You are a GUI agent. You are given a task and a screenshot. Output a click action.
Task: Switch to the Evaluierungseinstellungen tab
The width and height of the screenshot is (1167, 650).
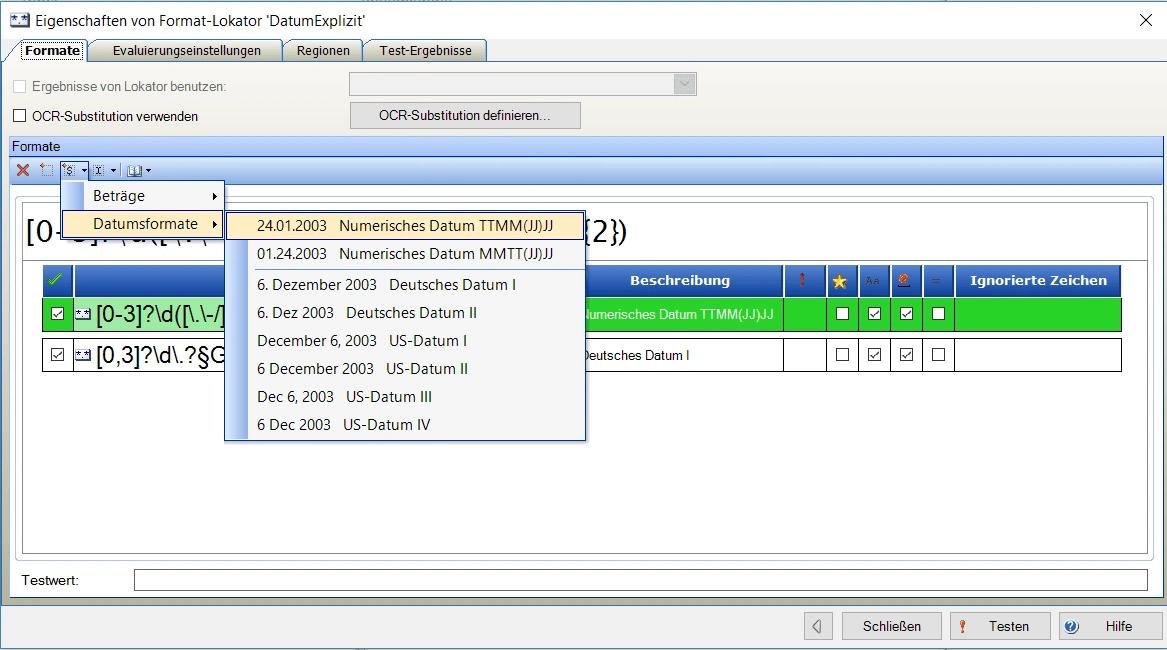(x=187, y=51)
